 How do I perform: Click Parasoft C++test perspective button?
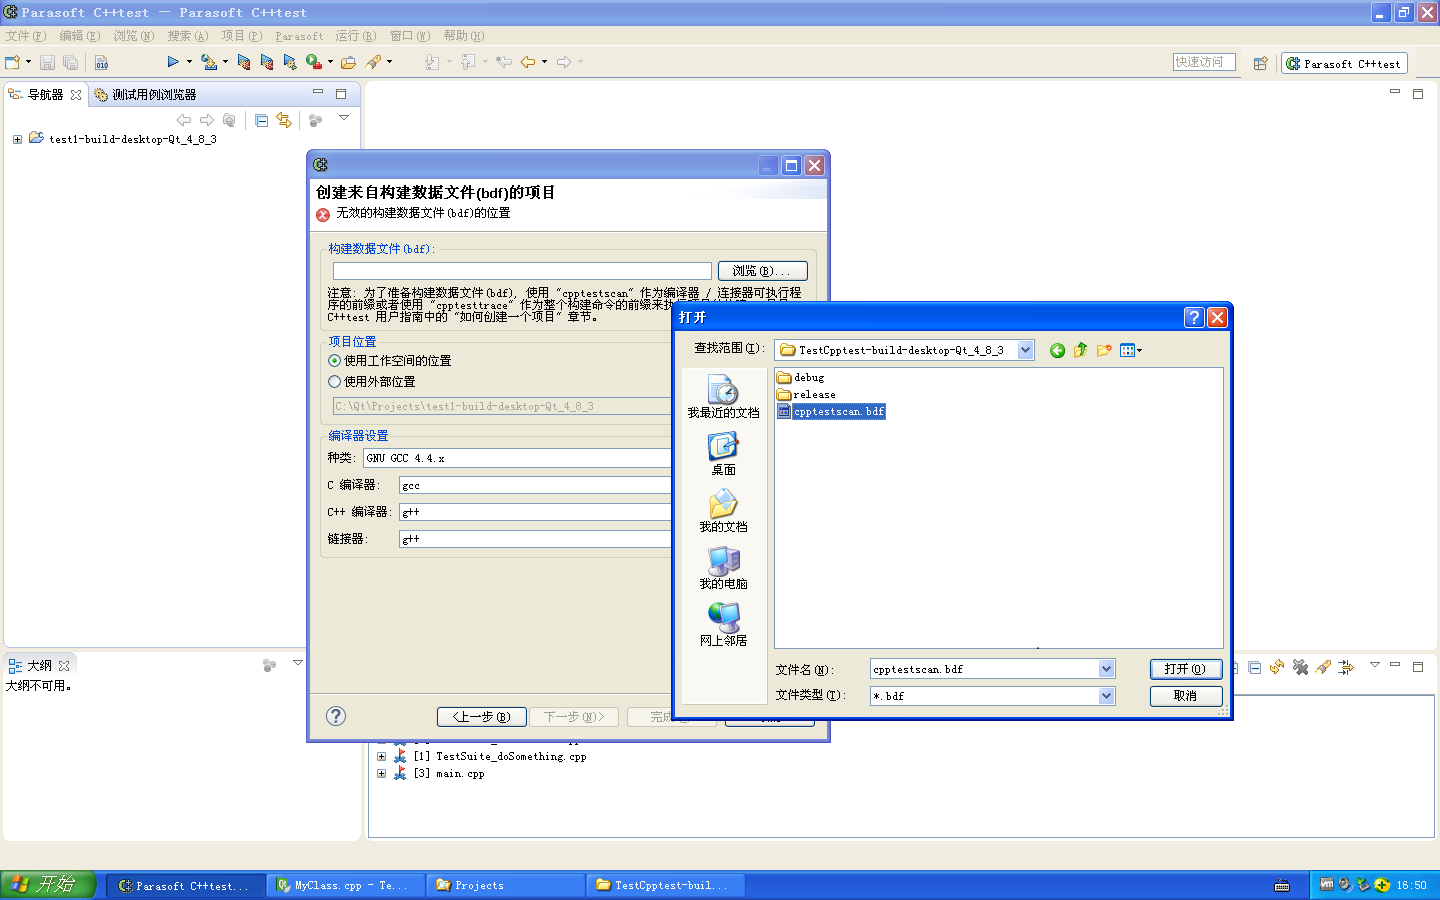coord(1344,63)
